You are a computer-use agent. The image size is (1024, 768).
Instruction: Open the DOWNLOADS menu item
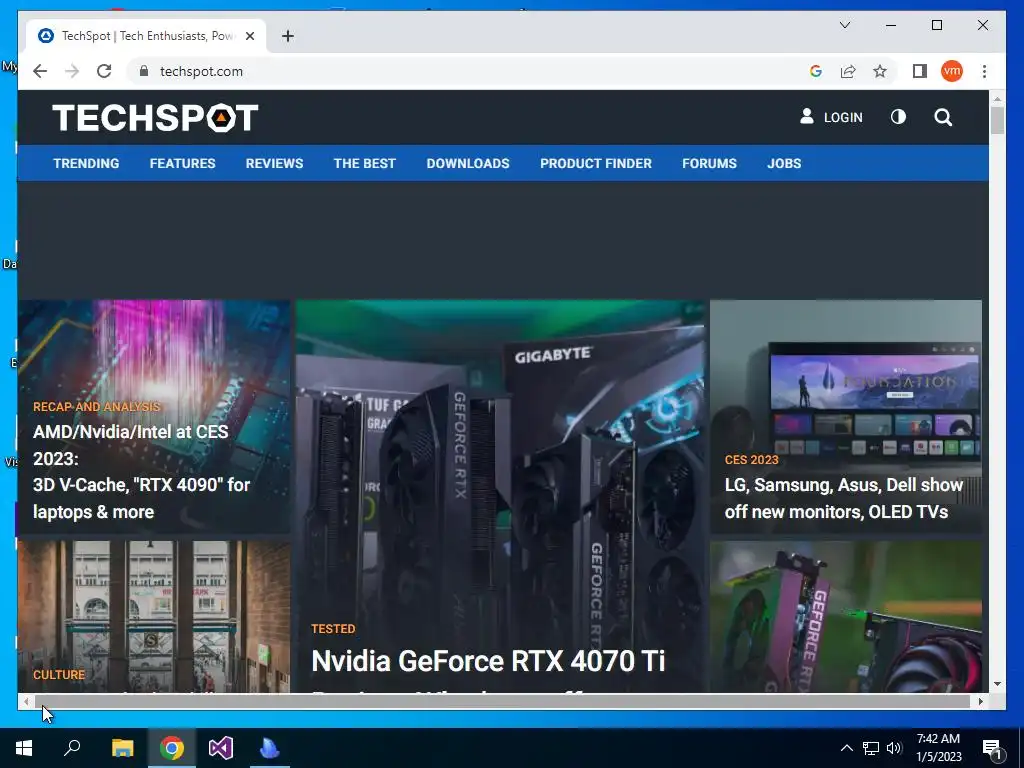(x=468, y=163)
